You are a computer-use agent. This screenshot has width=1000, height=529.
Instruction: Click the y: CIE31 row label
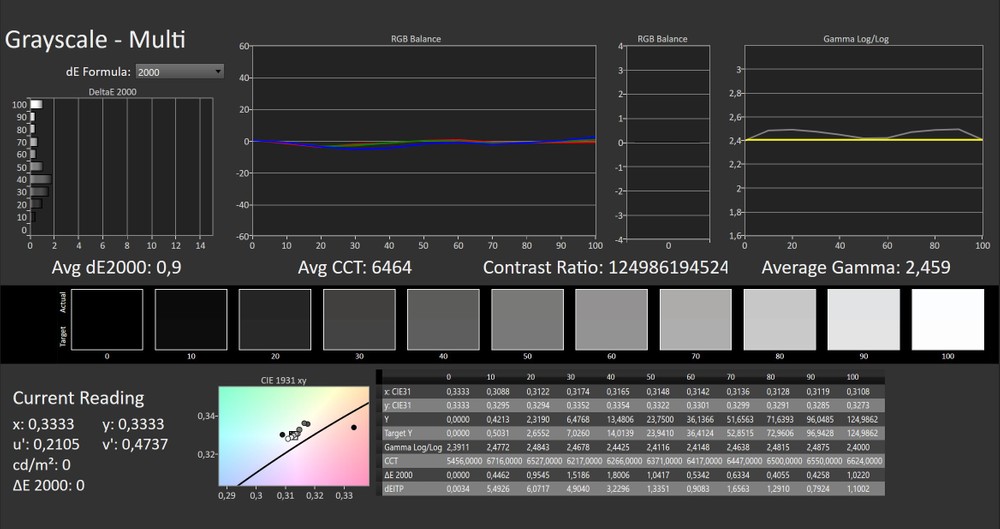pos(397,405)
